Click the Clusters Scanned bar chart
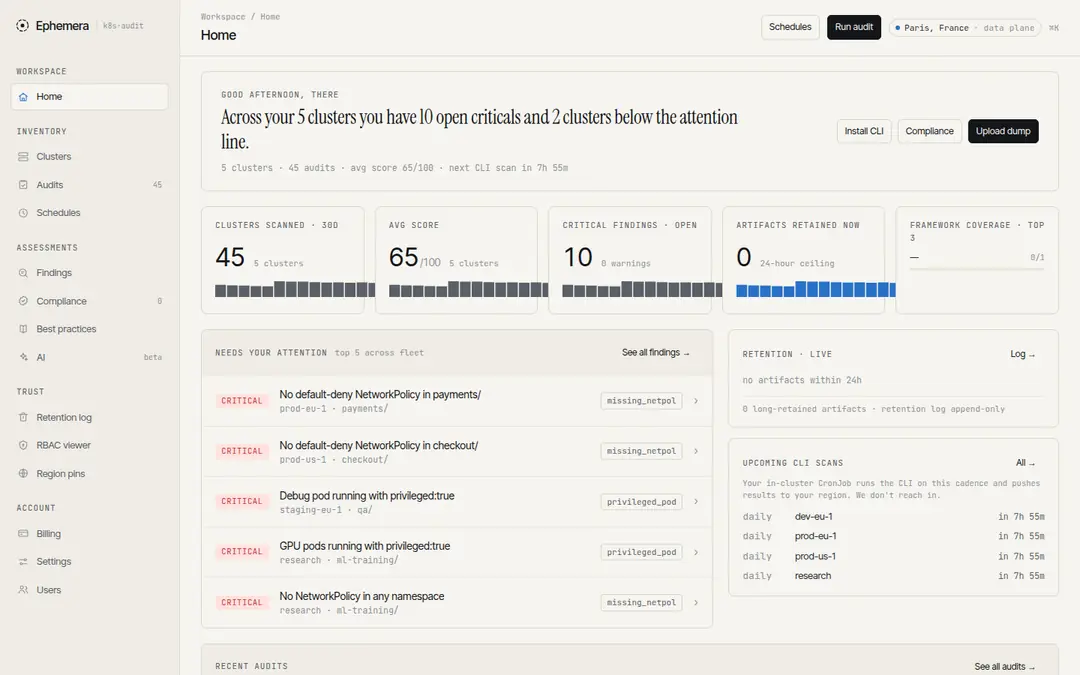The width and height of the screenshot is (1080, 675). pos(295,289)
